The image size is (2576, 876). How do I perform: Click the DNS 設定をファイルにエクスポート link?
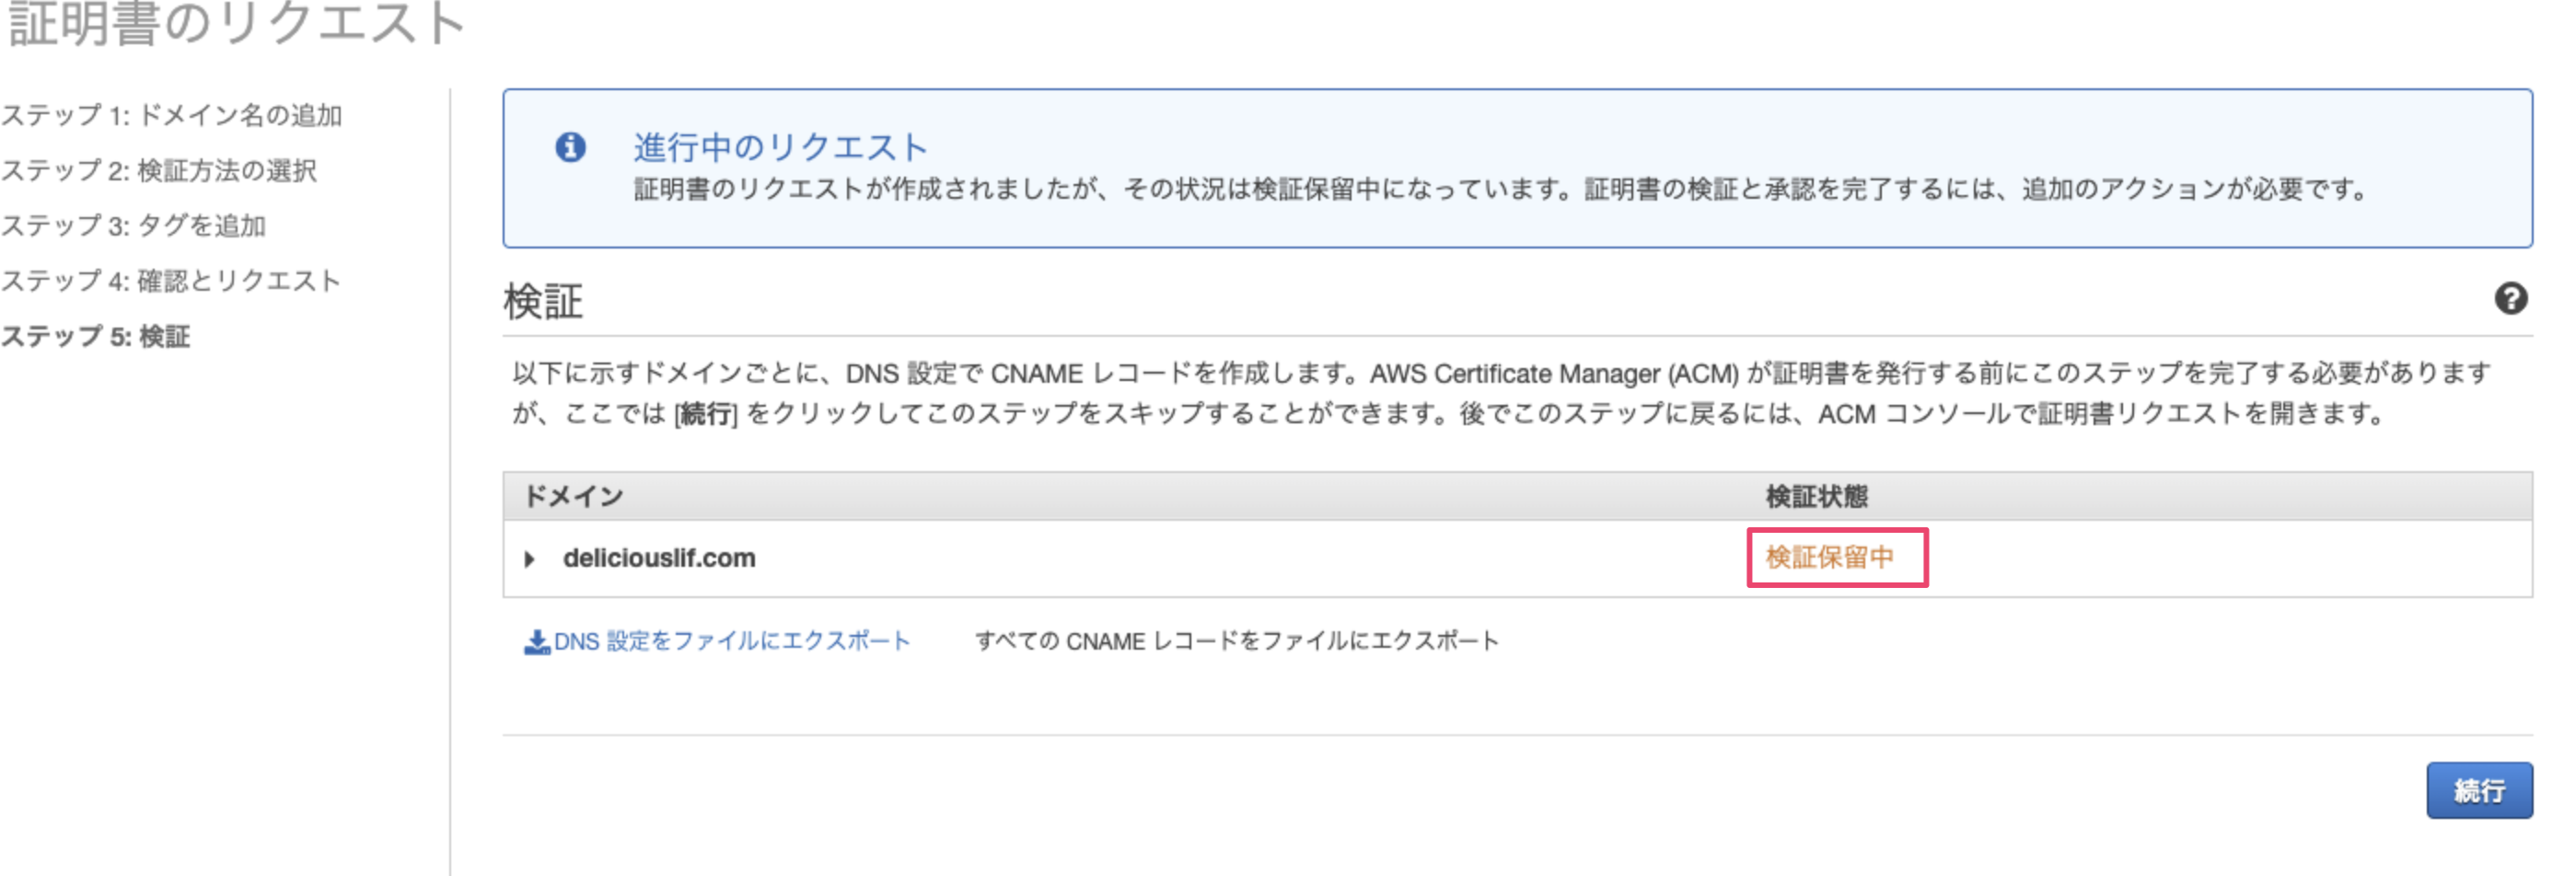731,641
